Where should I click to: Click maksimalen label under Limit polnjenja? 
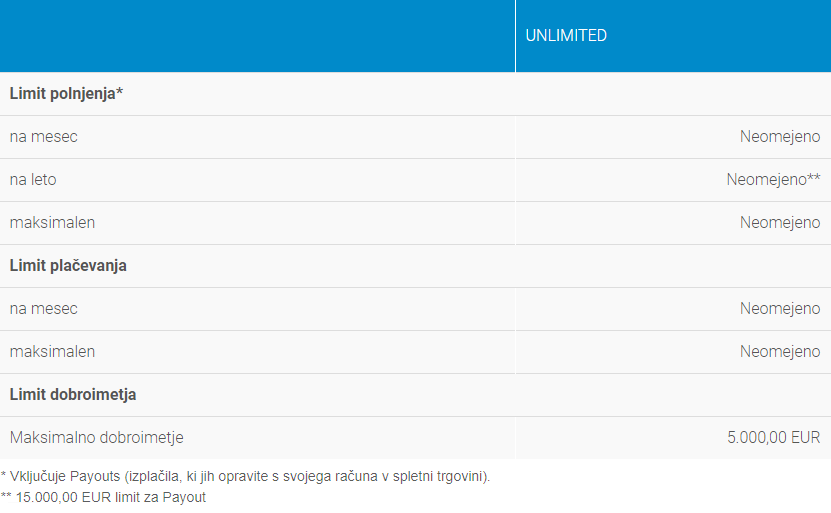click(52, 223)
